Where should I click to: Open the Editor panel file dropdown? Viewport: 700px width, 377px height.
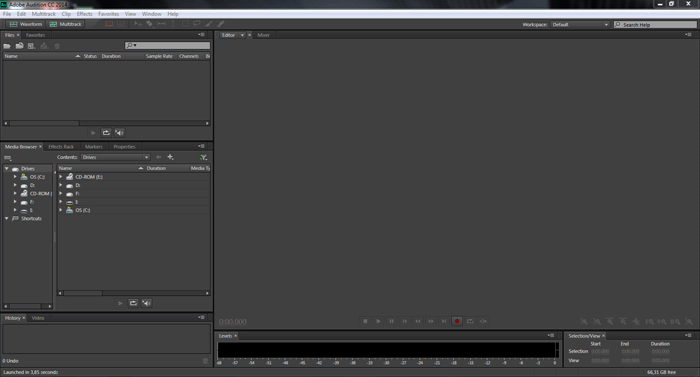242,35
